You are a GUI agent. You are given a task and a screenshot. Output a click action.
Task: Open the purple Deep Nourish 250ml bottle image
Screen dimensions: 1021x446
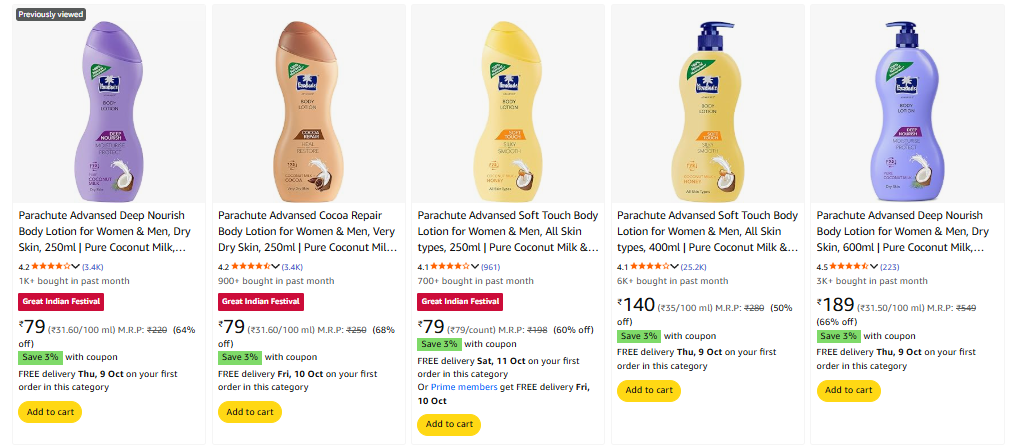click(108, 103)
